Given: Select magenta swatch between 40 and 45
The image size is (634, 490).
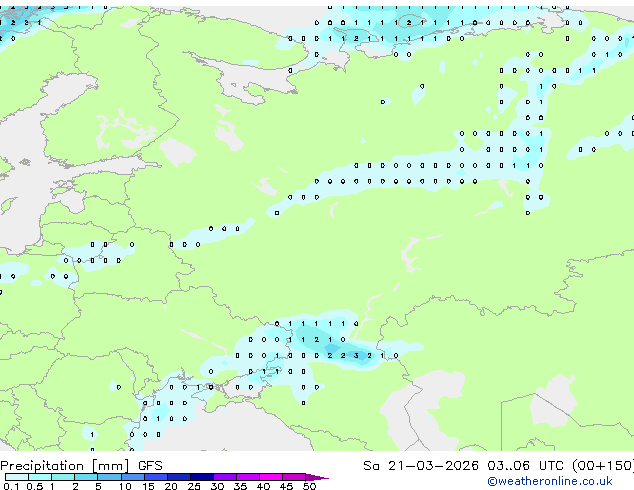Looking at the screenshot, I should (x=271, y=477).
